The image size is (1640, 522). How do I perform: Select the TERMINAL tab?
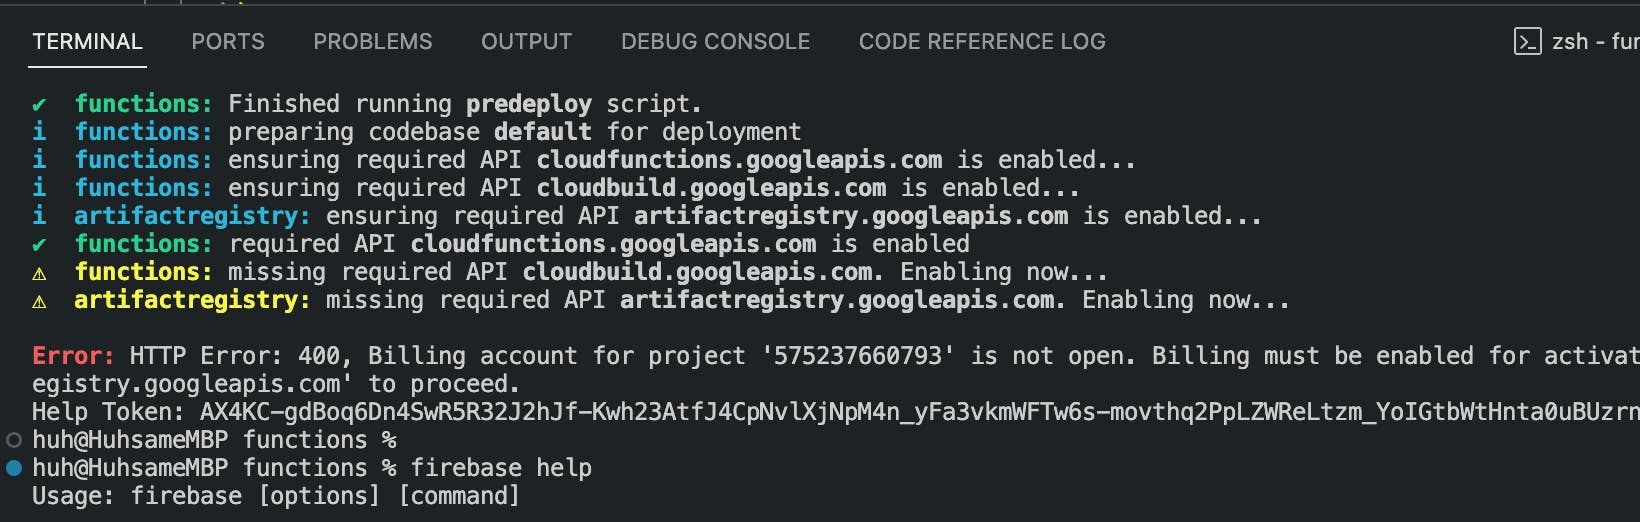[87, 41]
